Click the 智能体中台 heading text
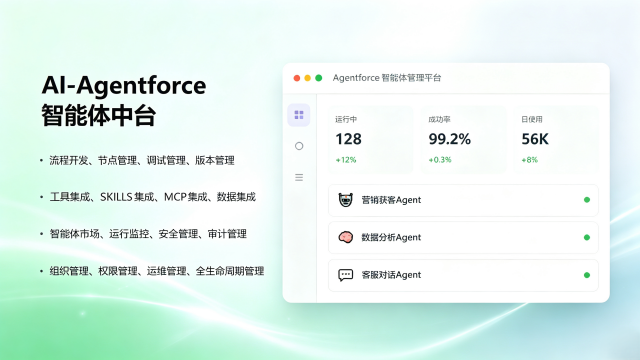640x360 pixels. tap(98, 116)
